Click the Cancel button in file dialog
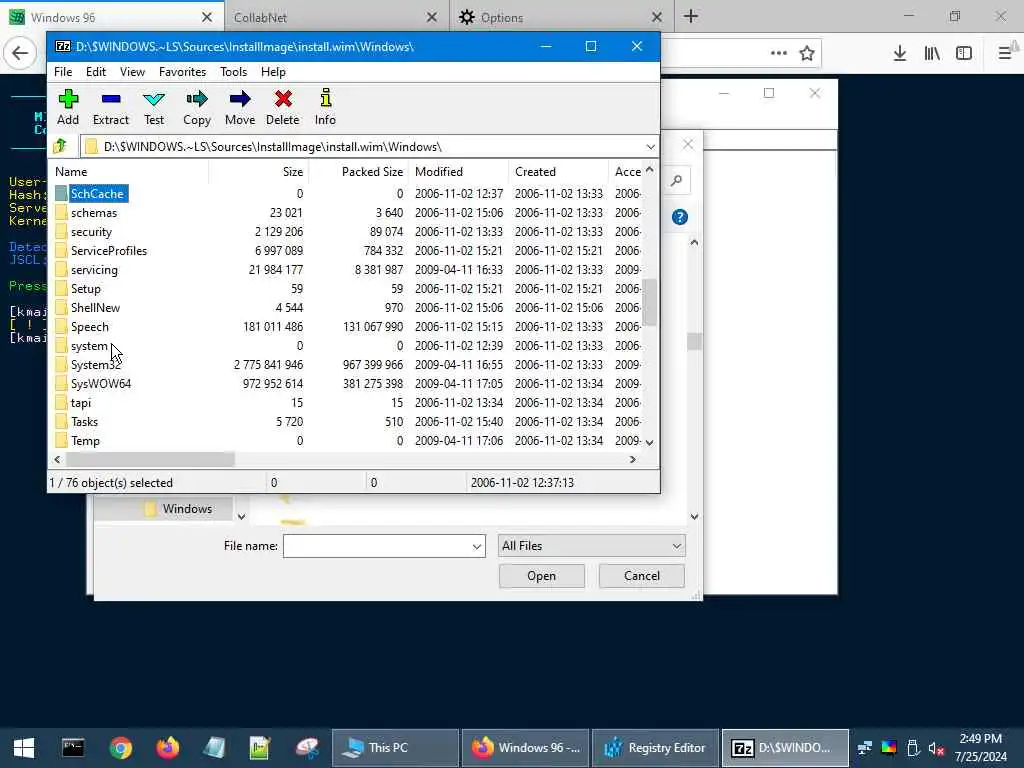Viewport: 1024px width, 768px height. pos(641,576)
